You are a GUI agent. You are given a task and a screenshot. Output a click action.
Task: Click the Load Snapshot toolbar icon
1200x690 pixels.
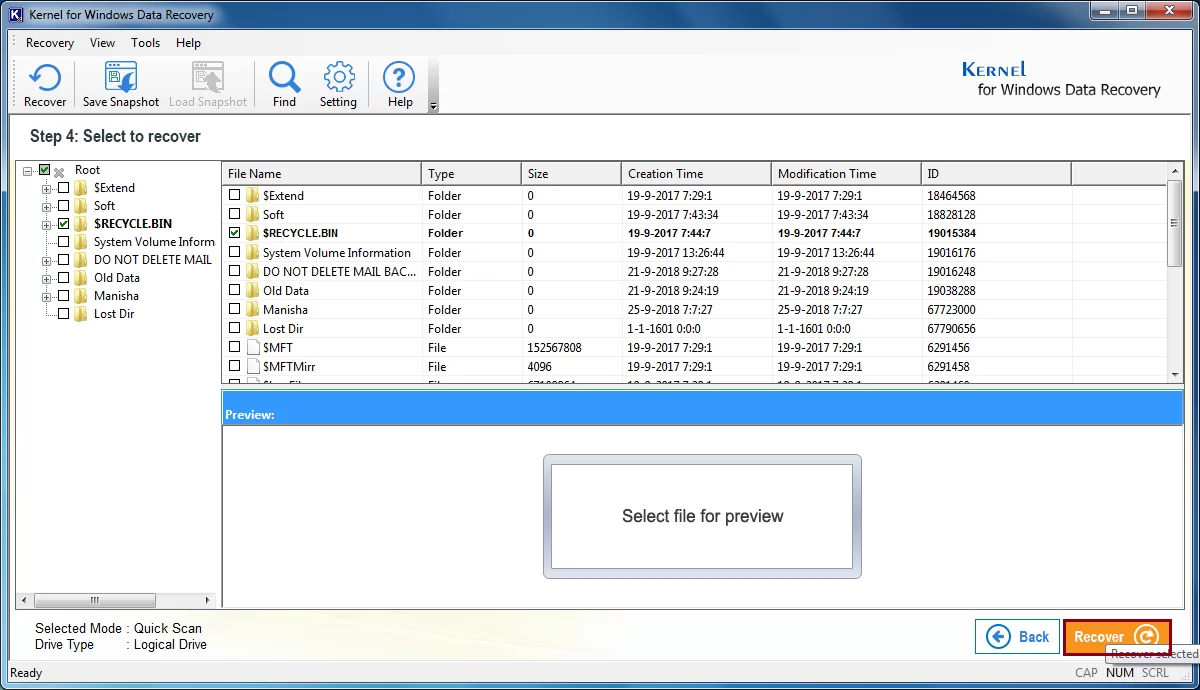[x=207, y=83]
